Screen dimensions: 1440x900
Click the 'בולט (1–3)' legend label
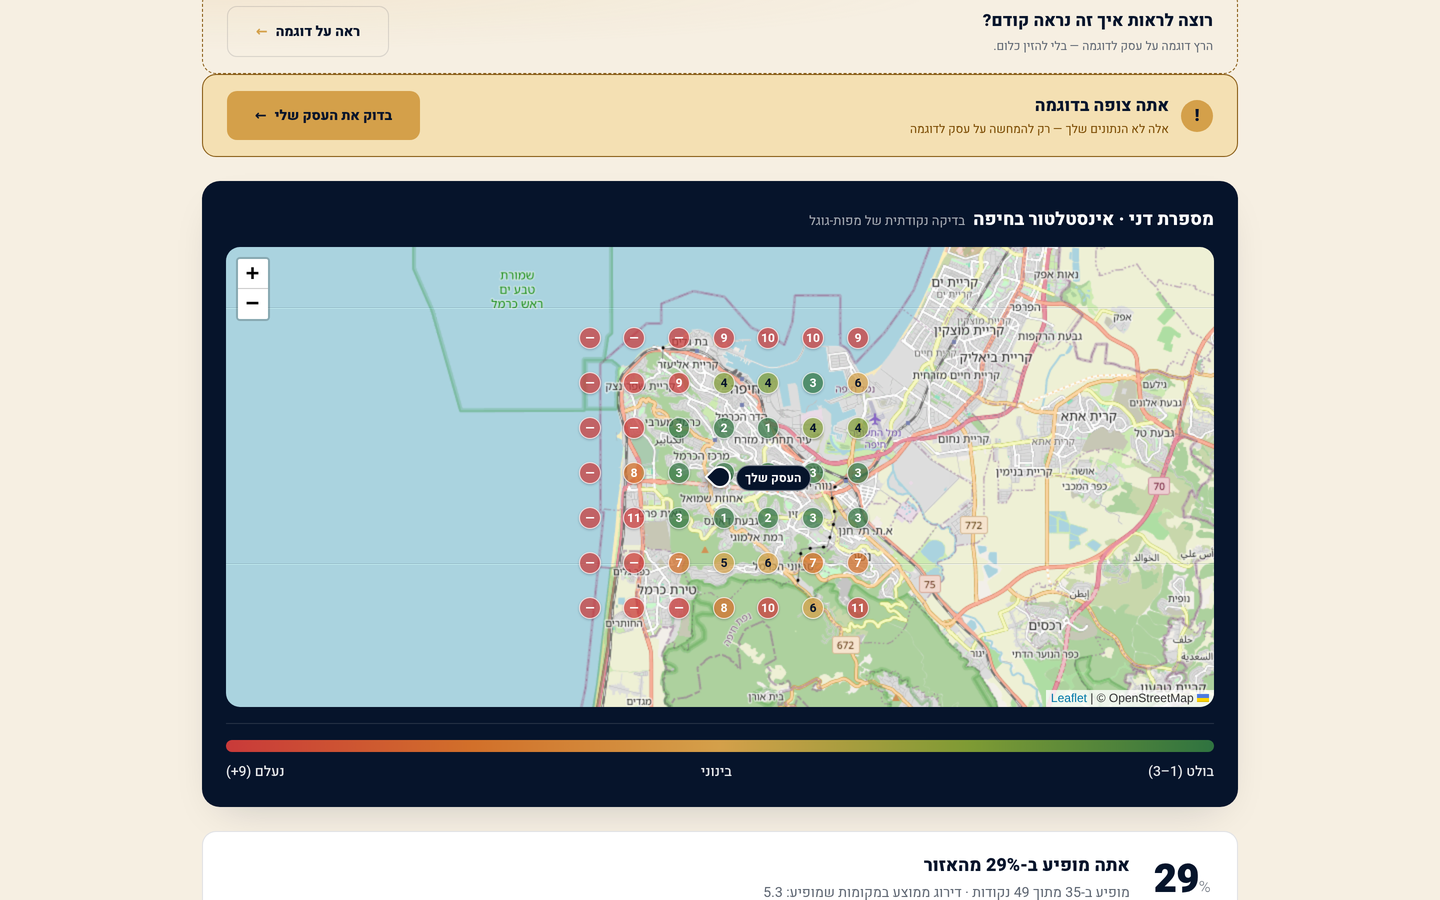click(1181, 771)
